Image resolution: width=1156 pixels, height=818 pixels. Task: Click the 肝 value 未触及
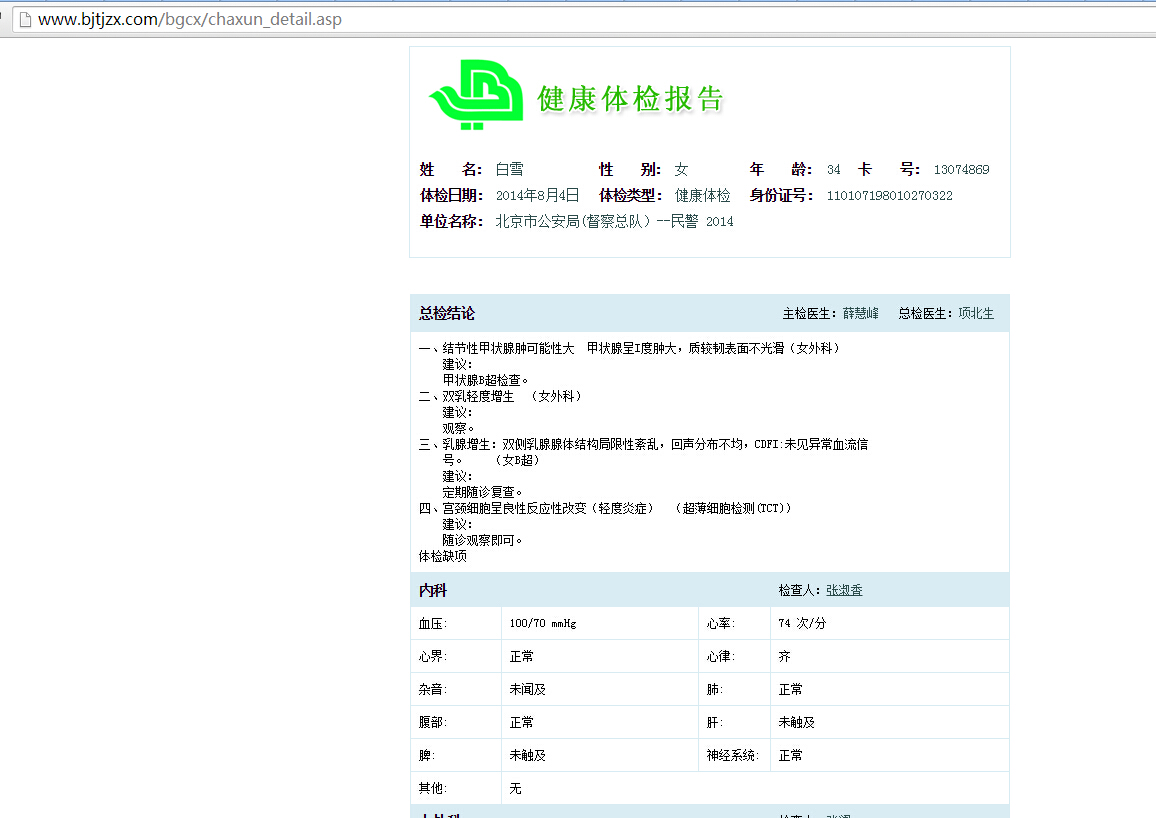(797, 722)
